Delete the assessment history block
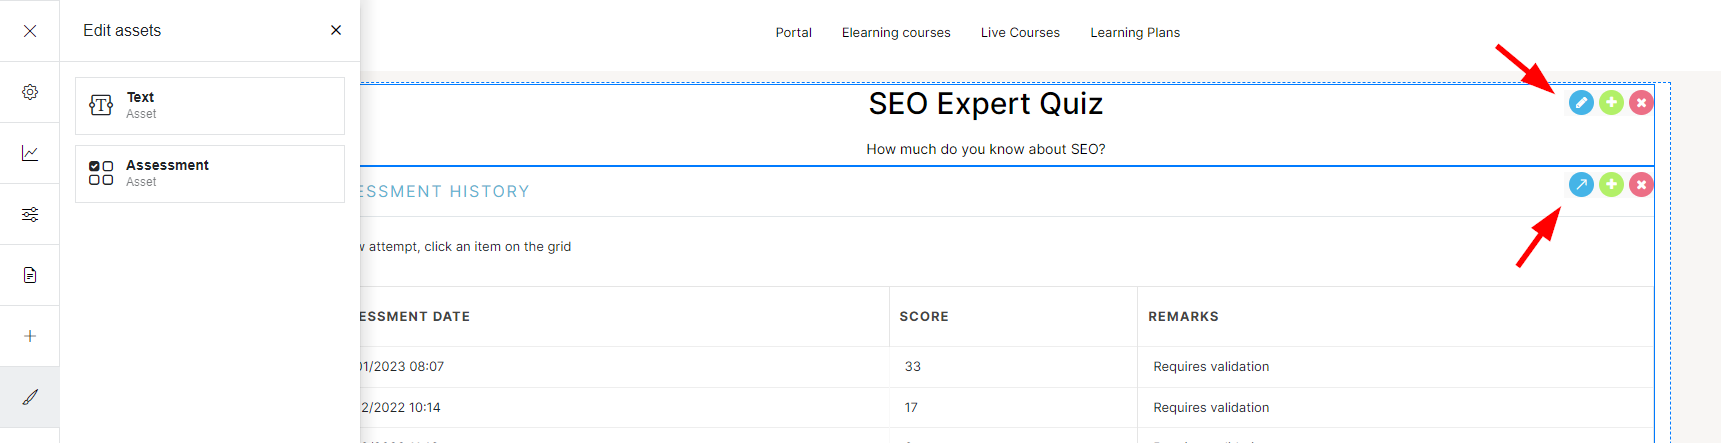This screenshot has height=443, width=1721. (1641, 184)
